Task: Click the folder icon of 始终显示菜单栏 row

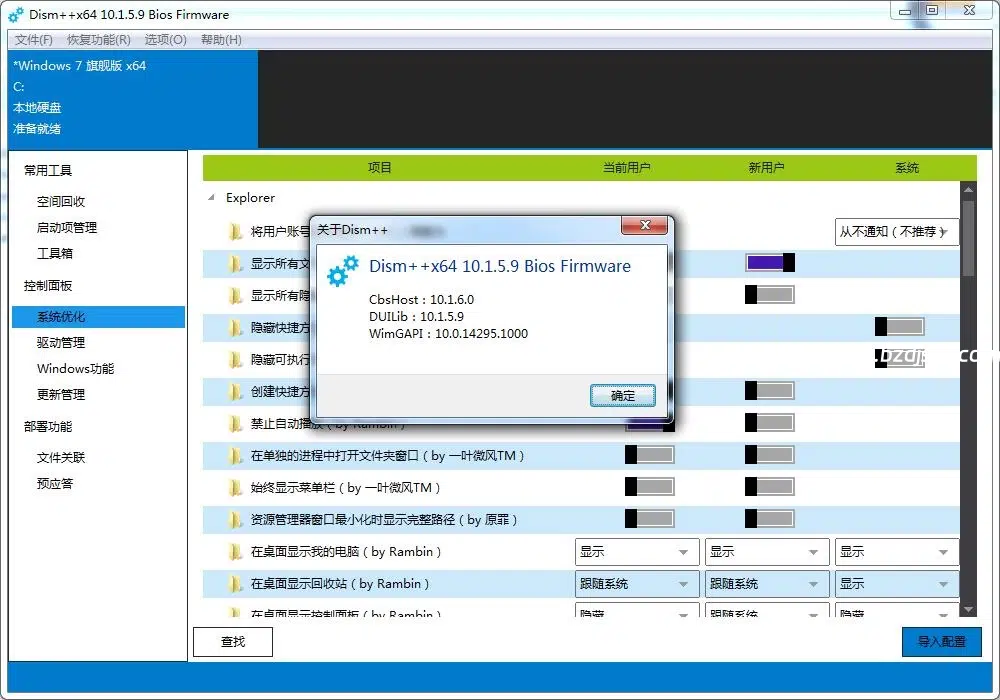Action: coord(235,488)
